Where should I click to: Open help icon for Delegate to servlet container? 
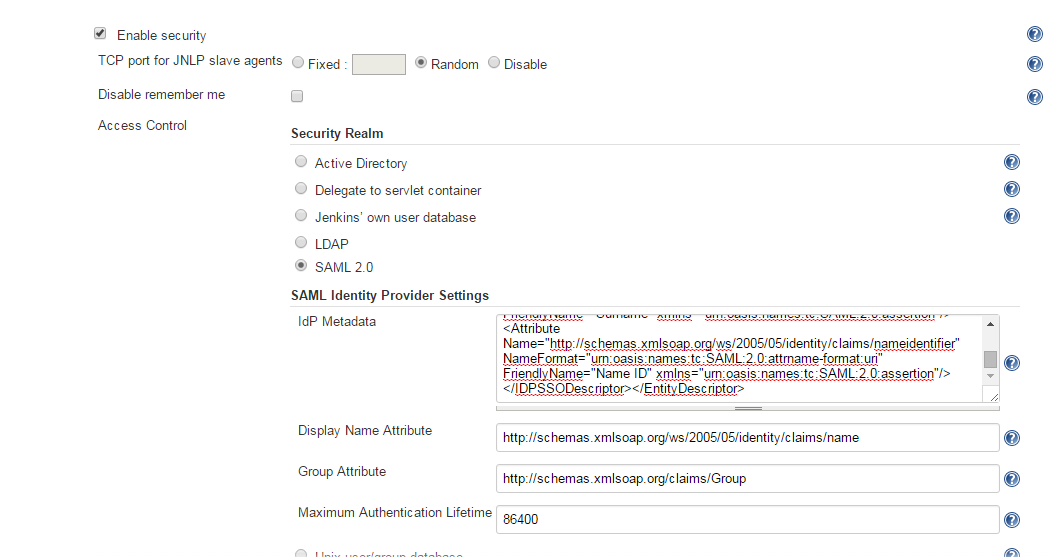tap(1012, 189)
